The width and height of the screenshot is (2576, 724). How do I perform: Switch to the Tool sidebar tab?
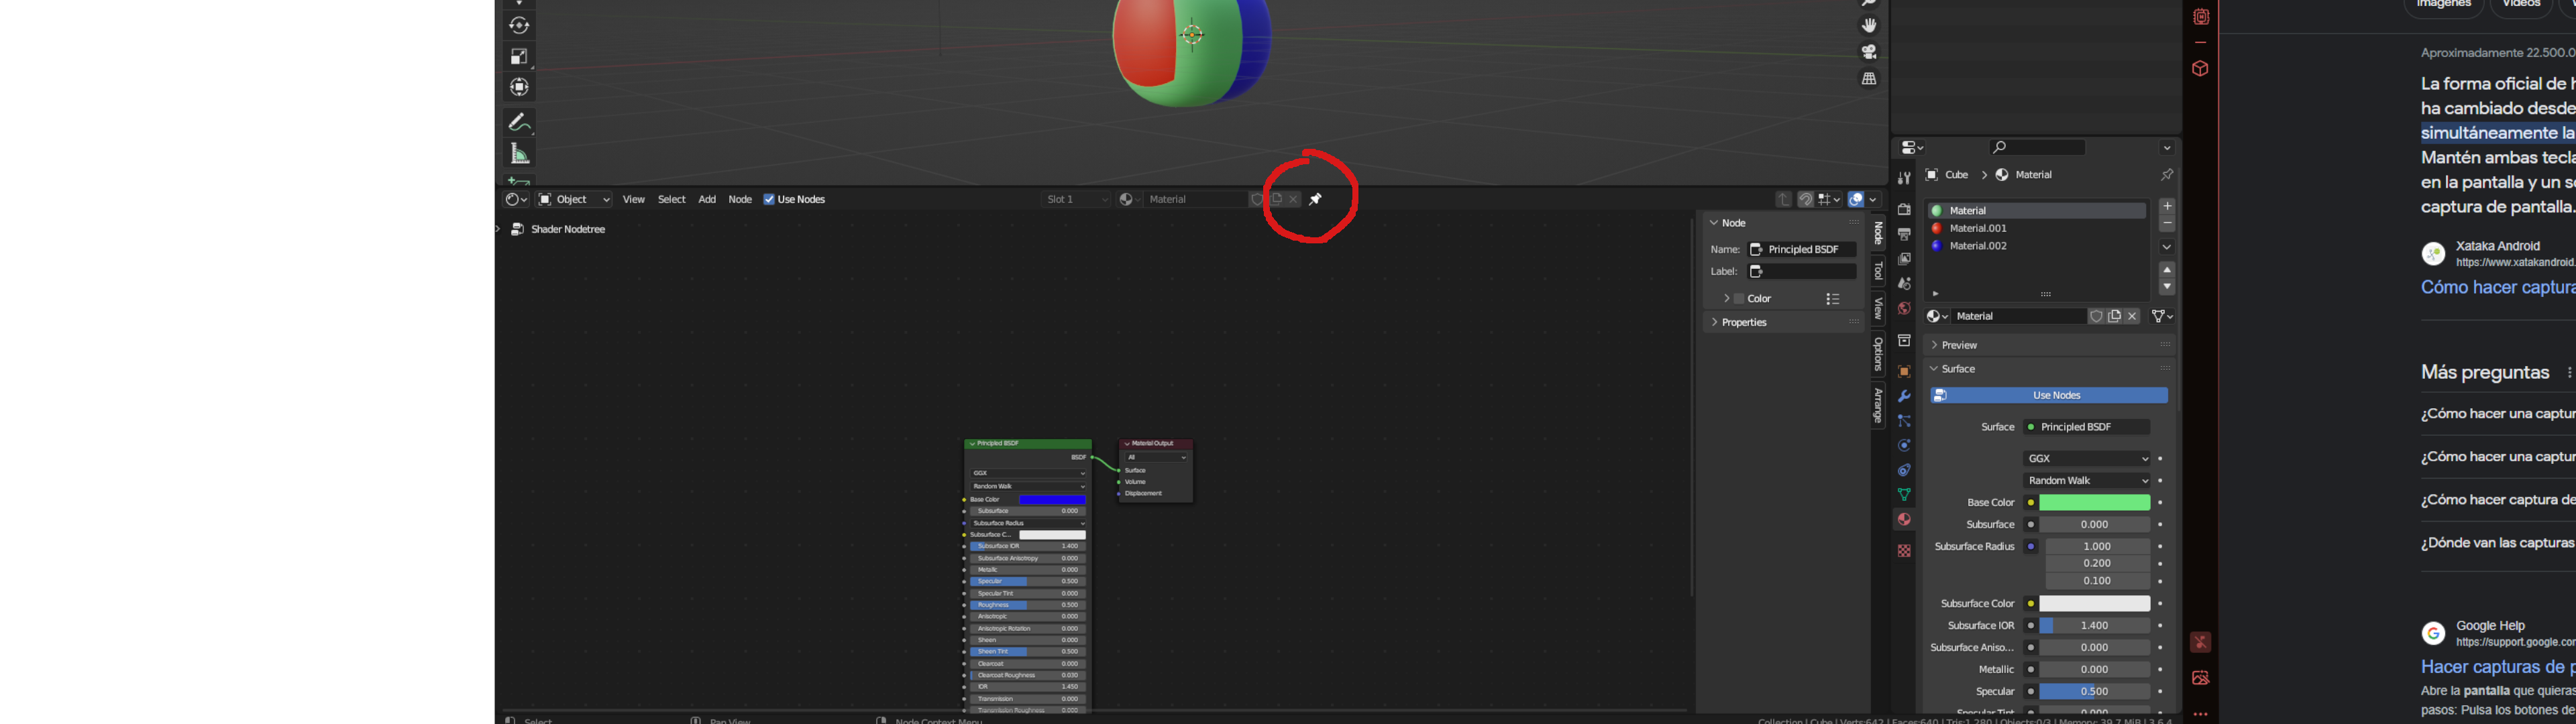[1878, 271]
